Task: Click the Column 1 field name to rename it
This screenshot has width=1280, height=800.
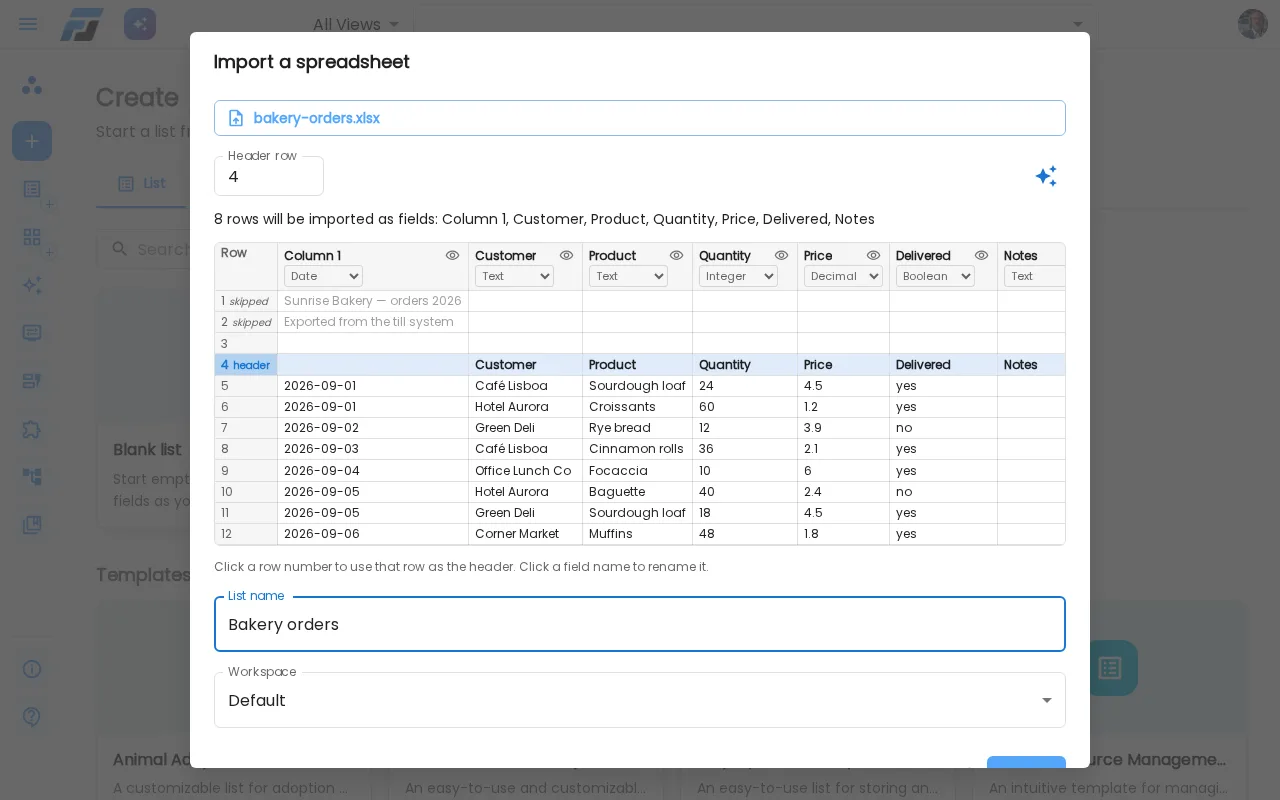Action: (x=312, y=256)
